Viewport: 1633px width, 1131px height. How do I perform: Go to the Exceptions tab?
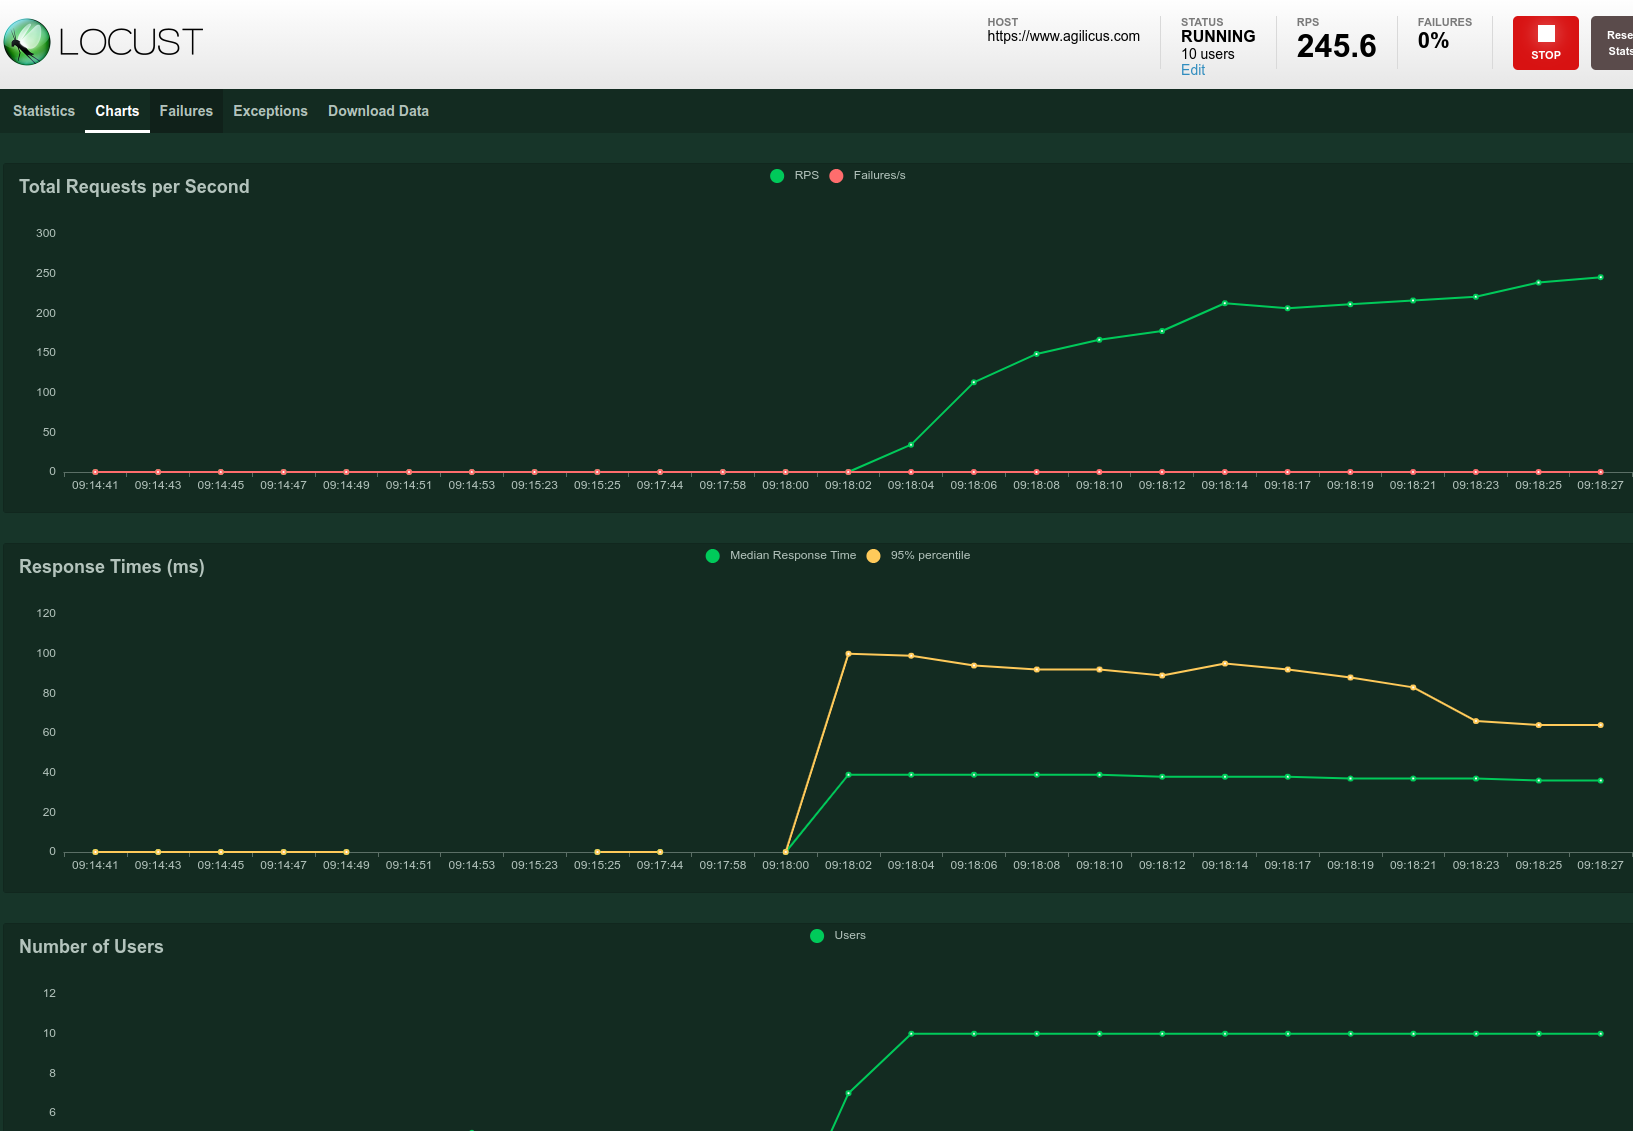pos(270,111)
